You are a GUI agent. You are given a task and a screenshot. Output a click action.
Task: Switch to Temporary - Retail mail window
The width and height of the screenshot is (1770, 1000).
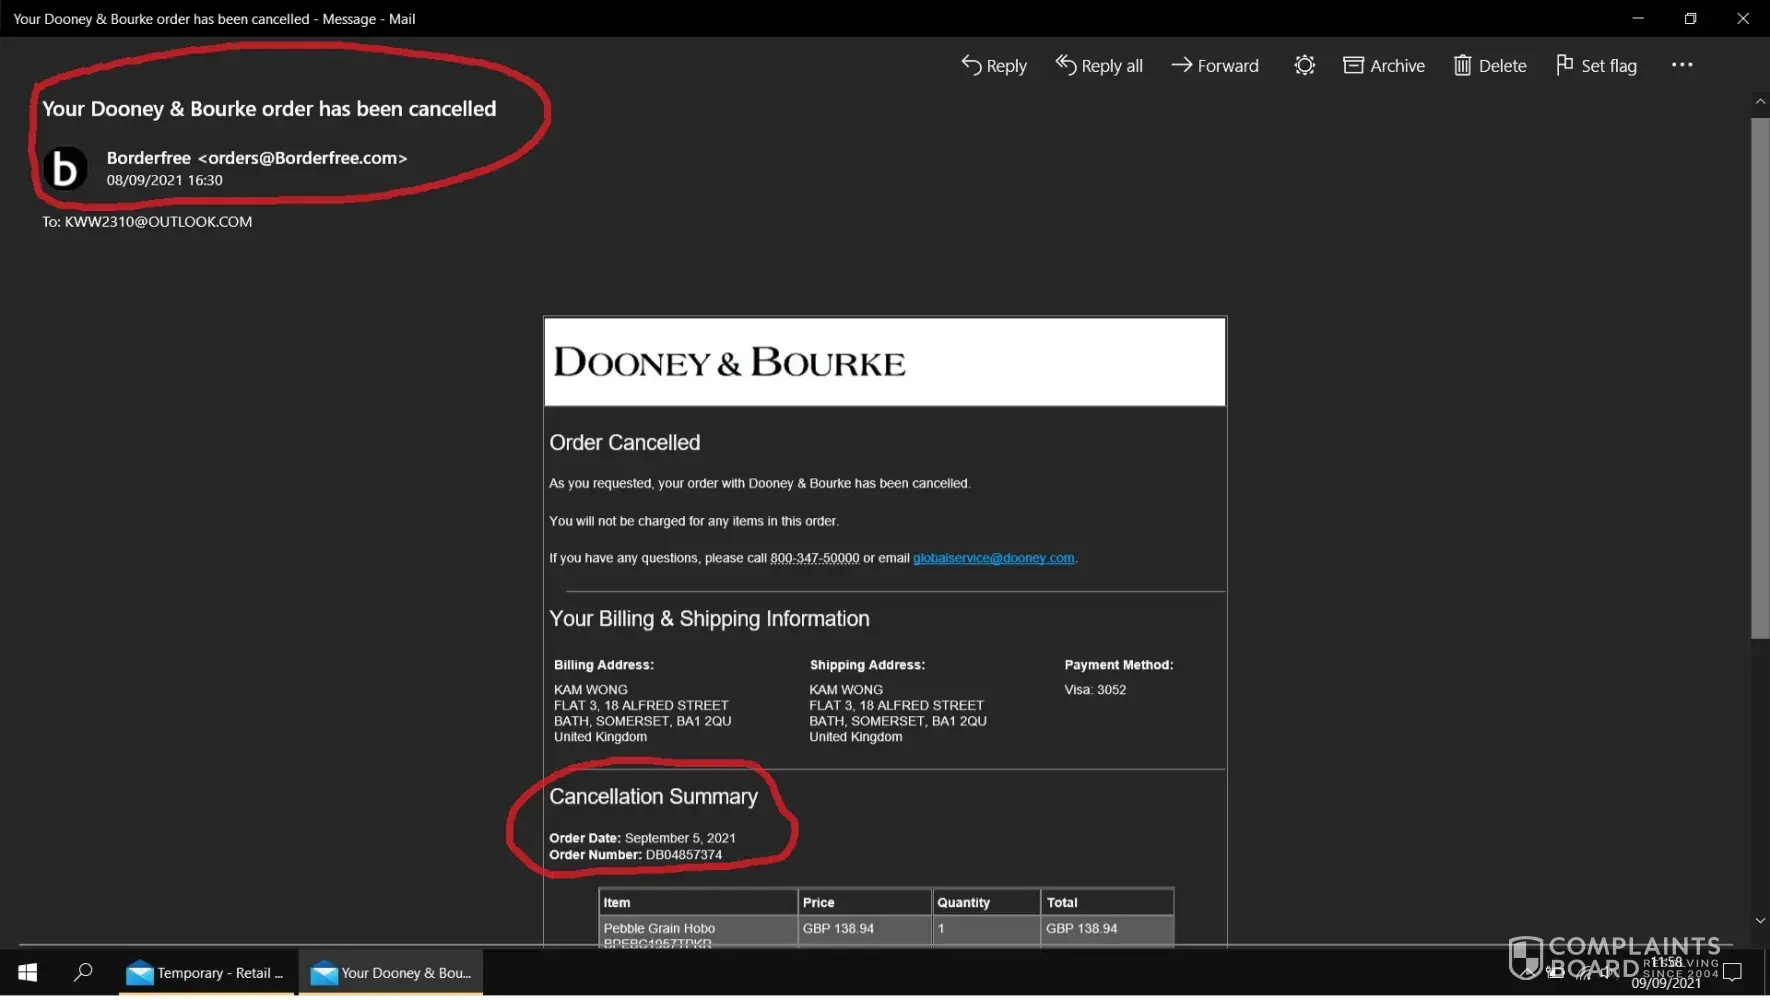coord(206,973)
